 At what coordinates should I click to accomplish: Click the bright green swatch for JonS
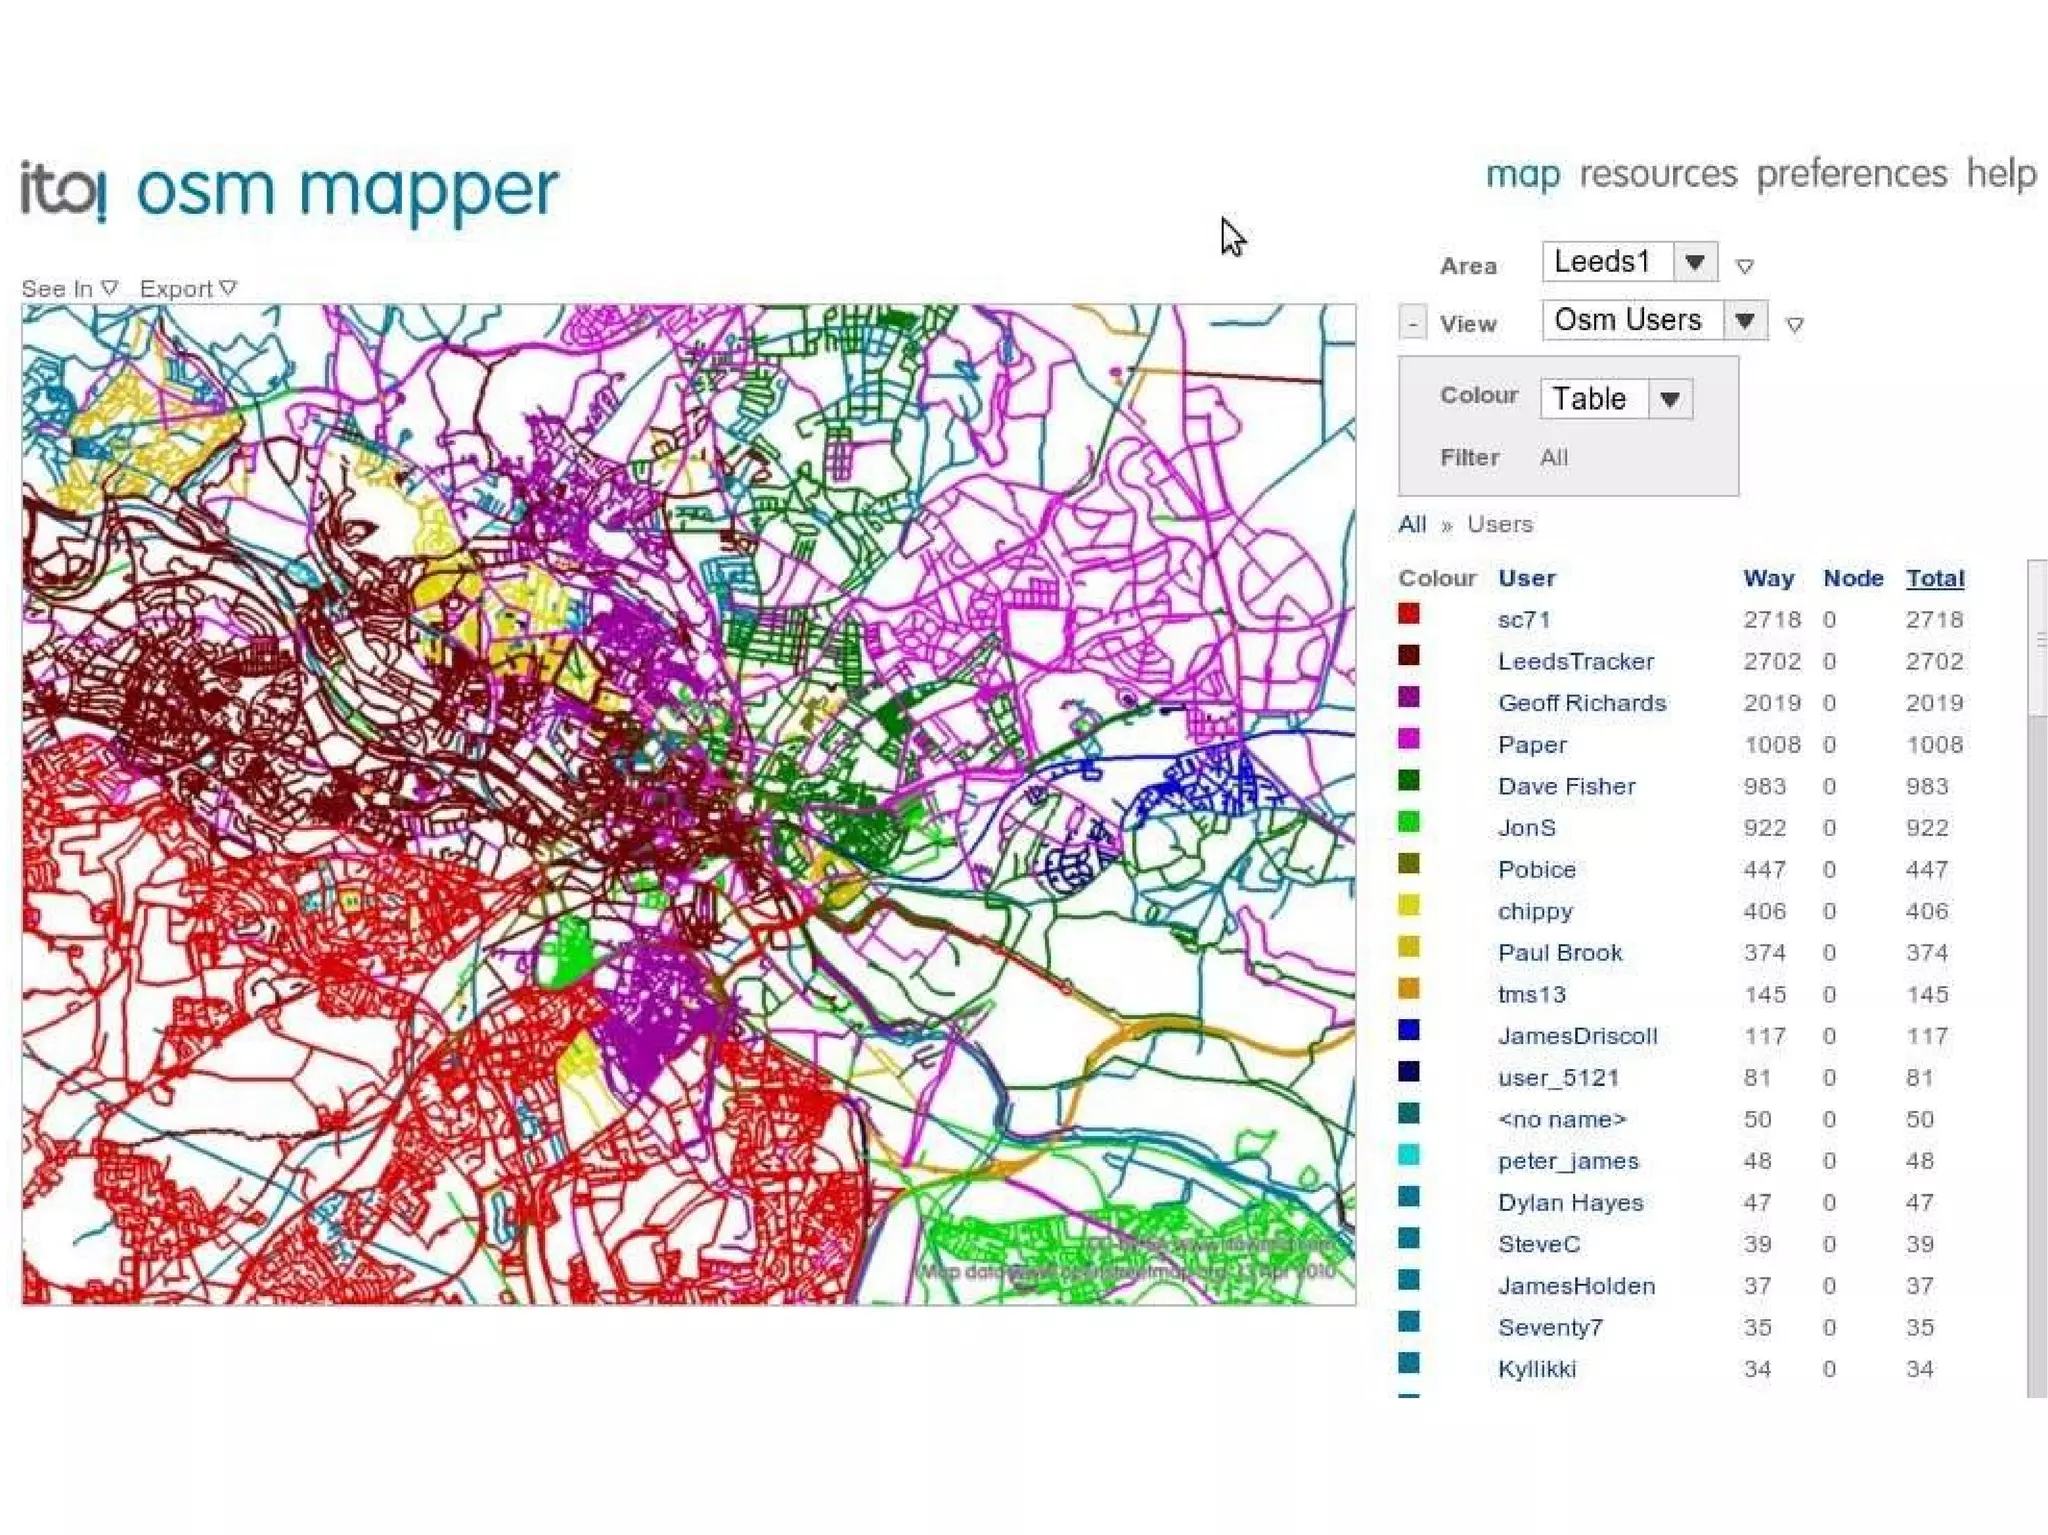coord(1409,823)
